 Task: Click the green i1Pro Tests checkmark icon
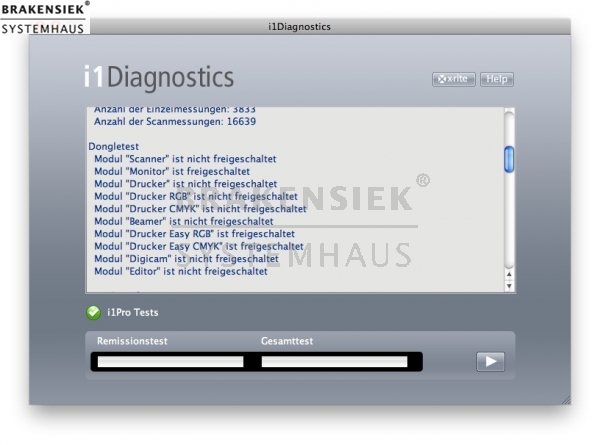93,313
